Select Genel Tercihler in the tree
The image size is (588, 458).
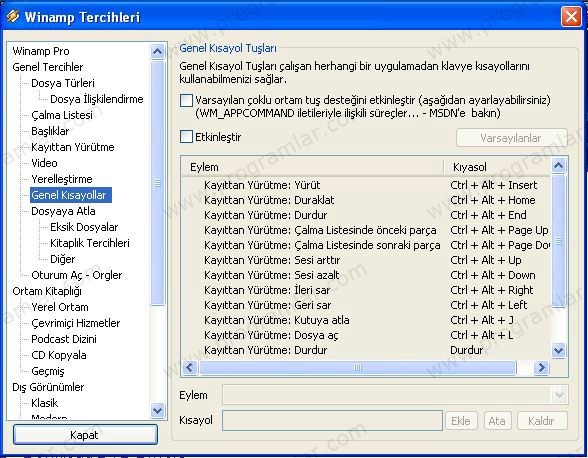[48, 67]
